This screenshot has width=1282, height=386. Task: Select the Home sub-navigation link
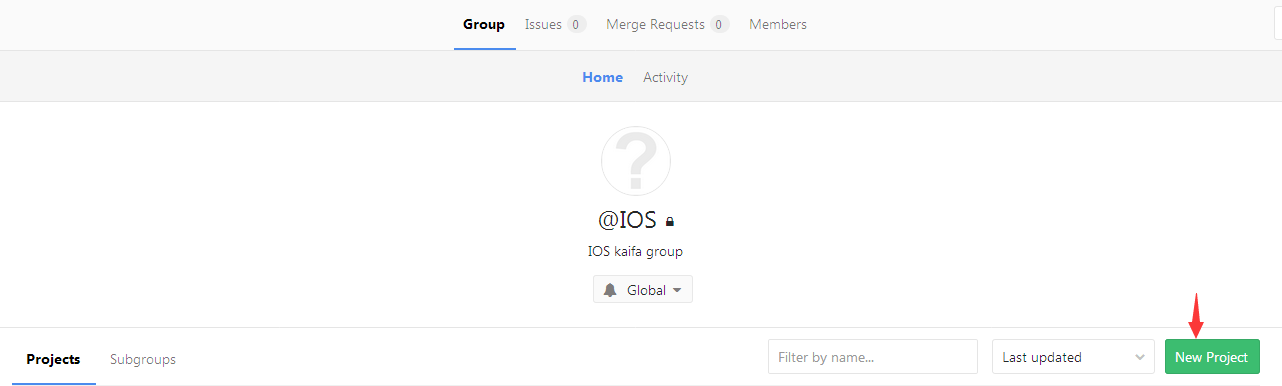pyautogui.click(x=603, y=77)
